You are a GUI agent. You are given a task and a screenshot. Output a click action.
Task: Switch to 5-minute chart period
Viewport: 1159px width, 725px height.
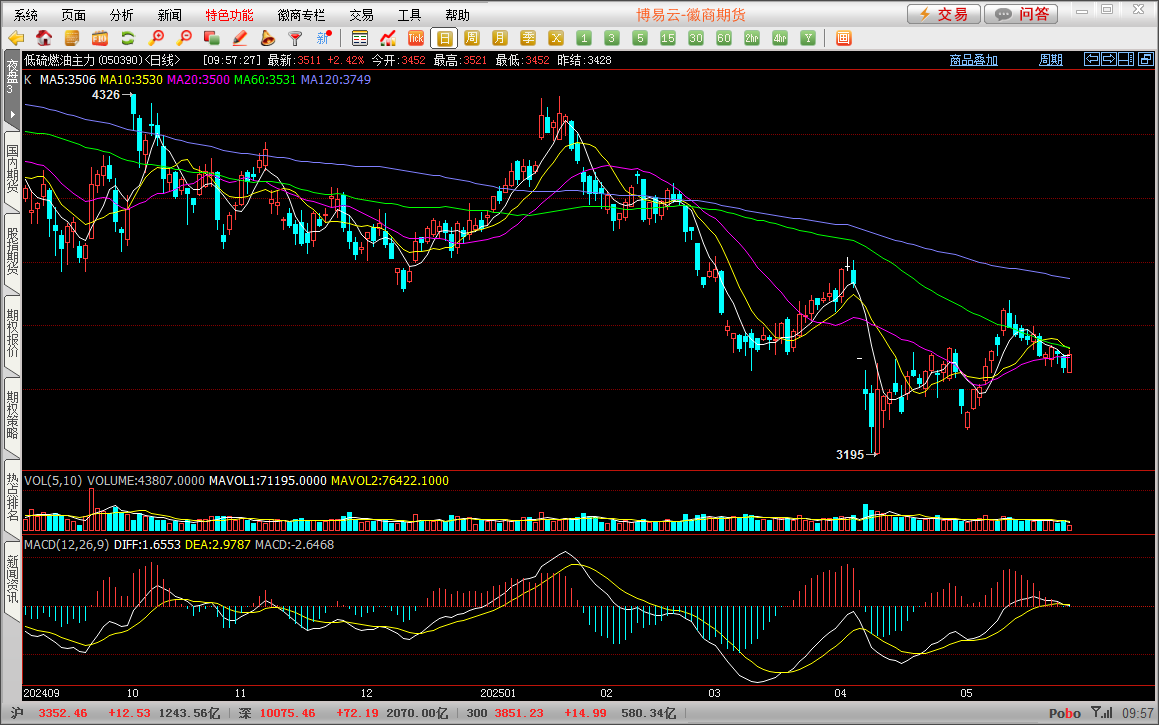pos(640,38)
